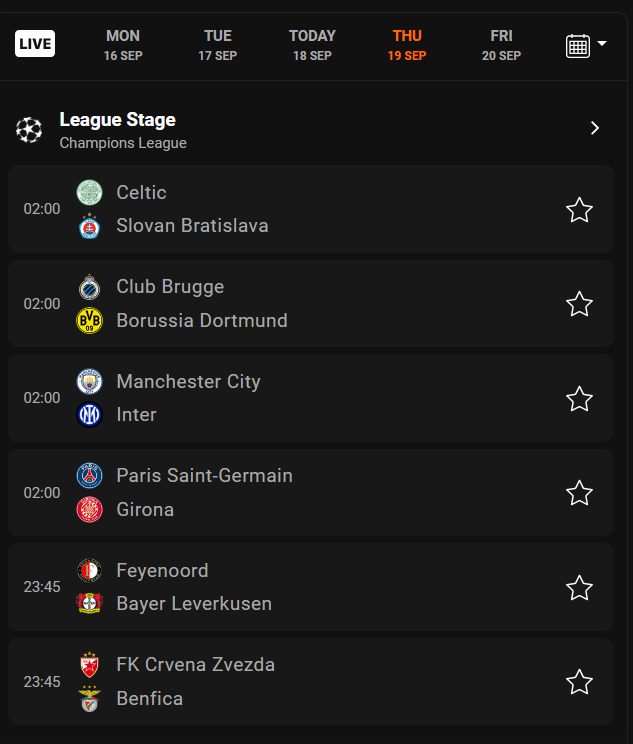
Task: Favorite the Celtic vs Slovan Bratislava match
Action: click(x=580, y=210)
